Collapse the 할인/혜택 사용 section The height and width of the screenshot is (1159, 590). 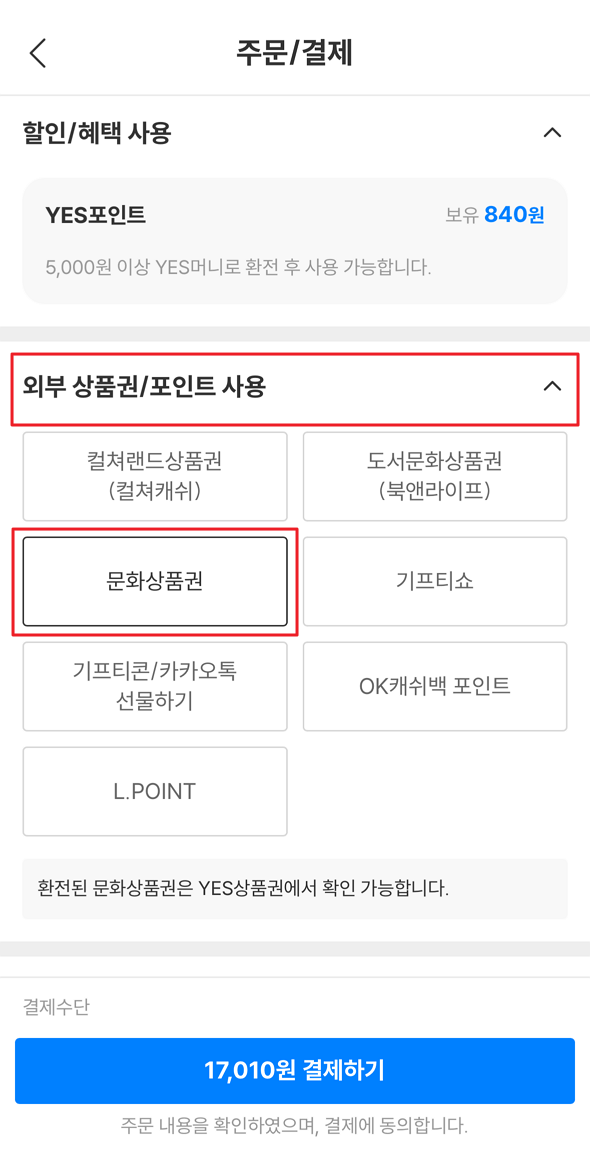(554, 133)
